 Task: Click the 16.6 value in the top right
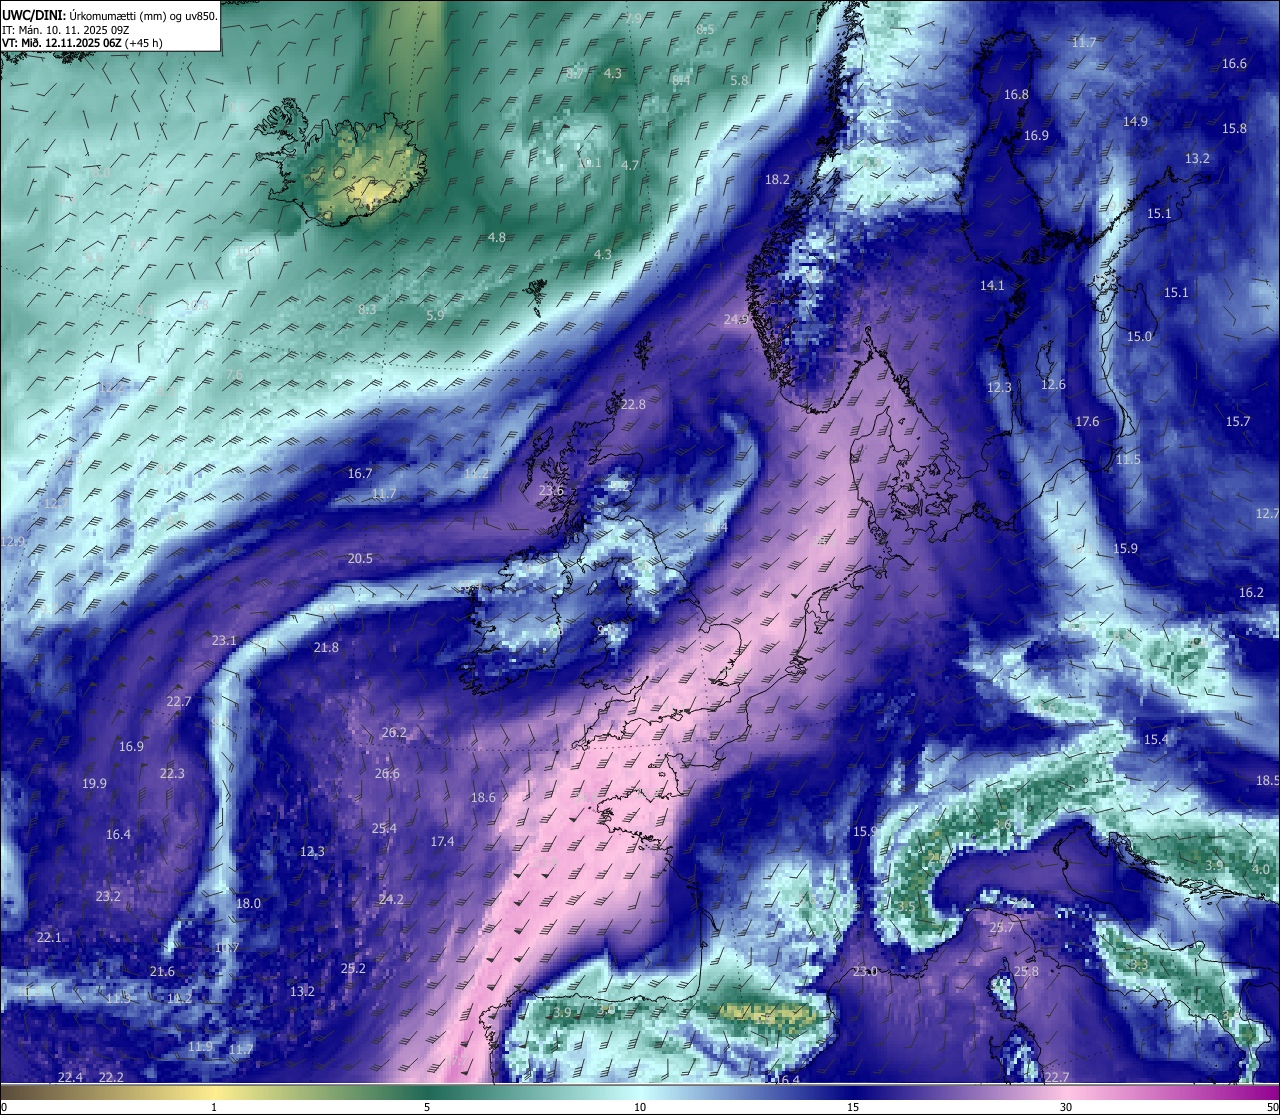point(1234,63)
